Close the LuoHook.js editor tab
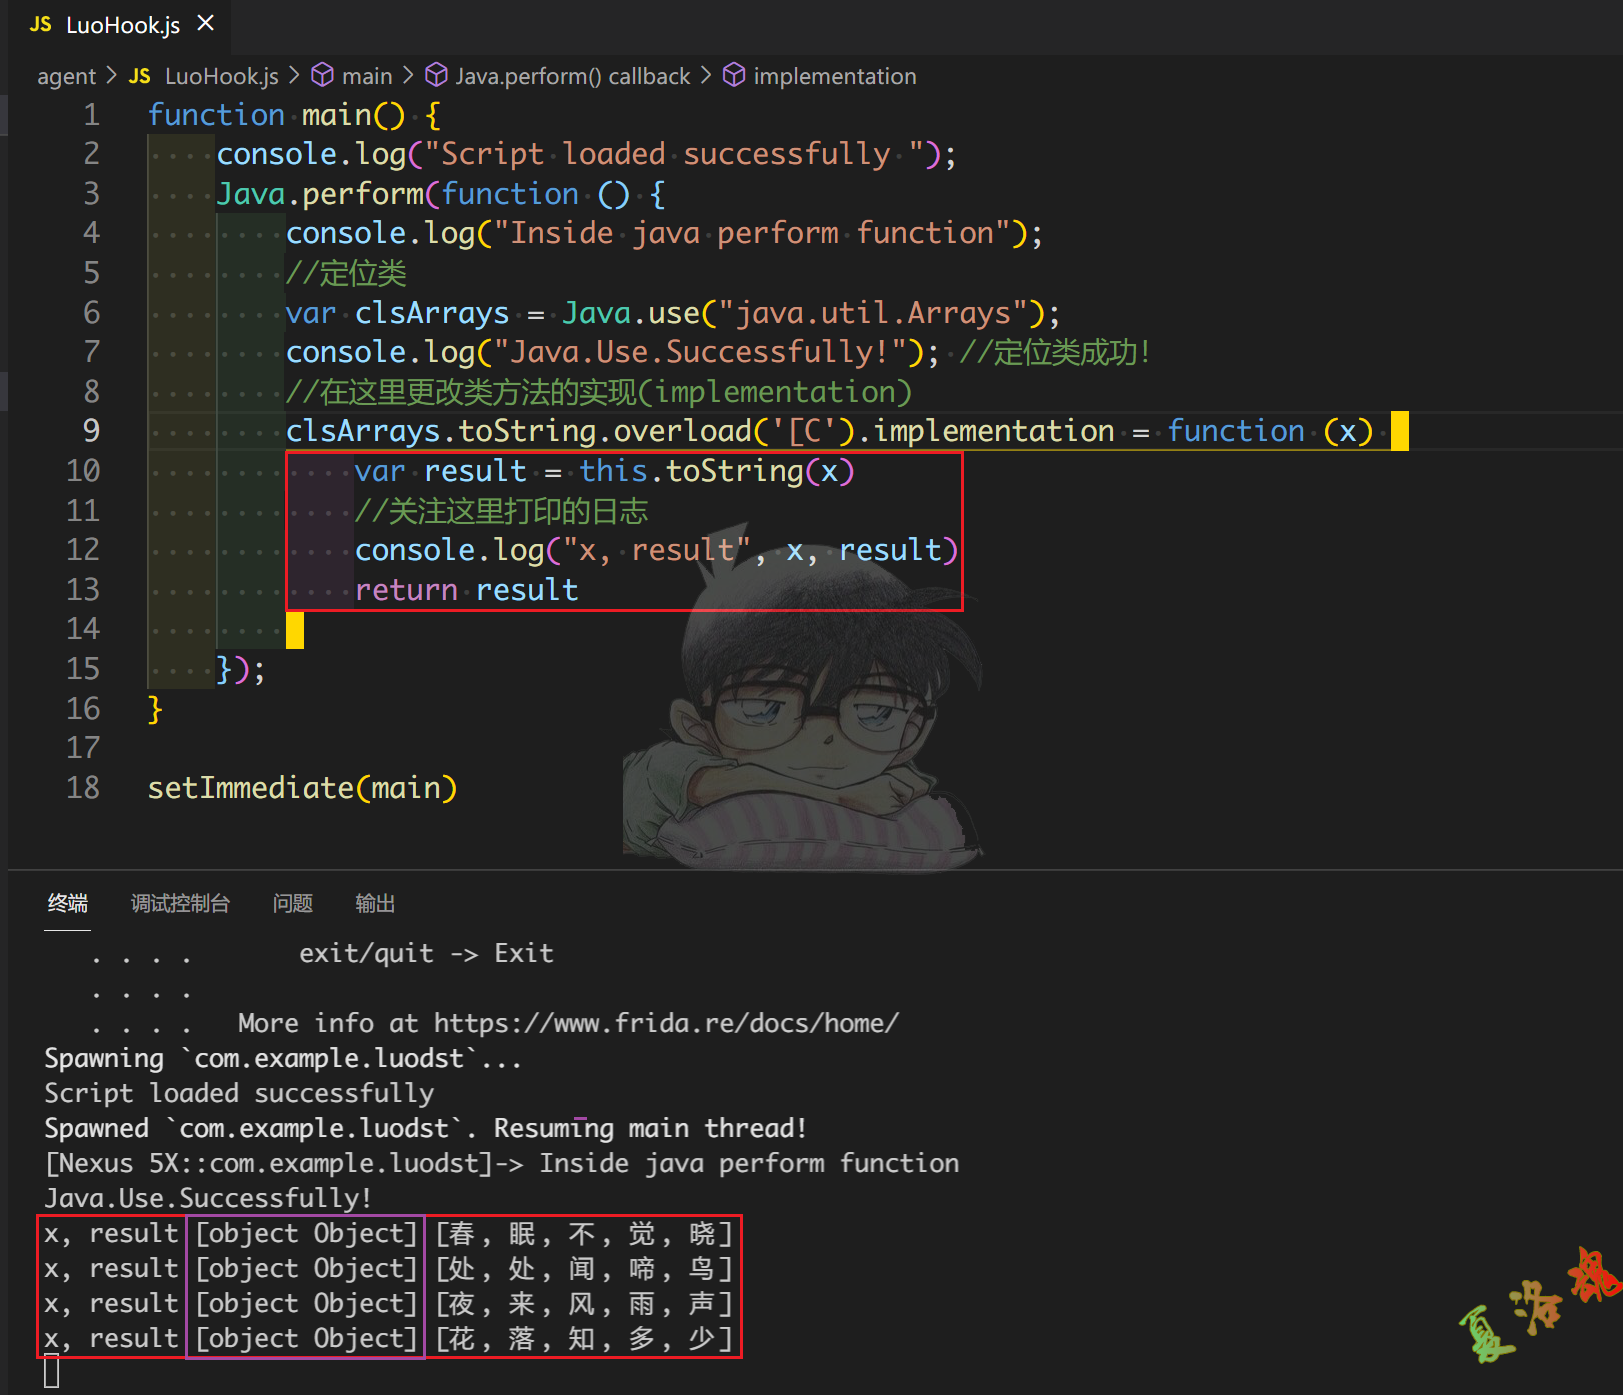The image size is (1623, 1395). click(x=206, y=23)
